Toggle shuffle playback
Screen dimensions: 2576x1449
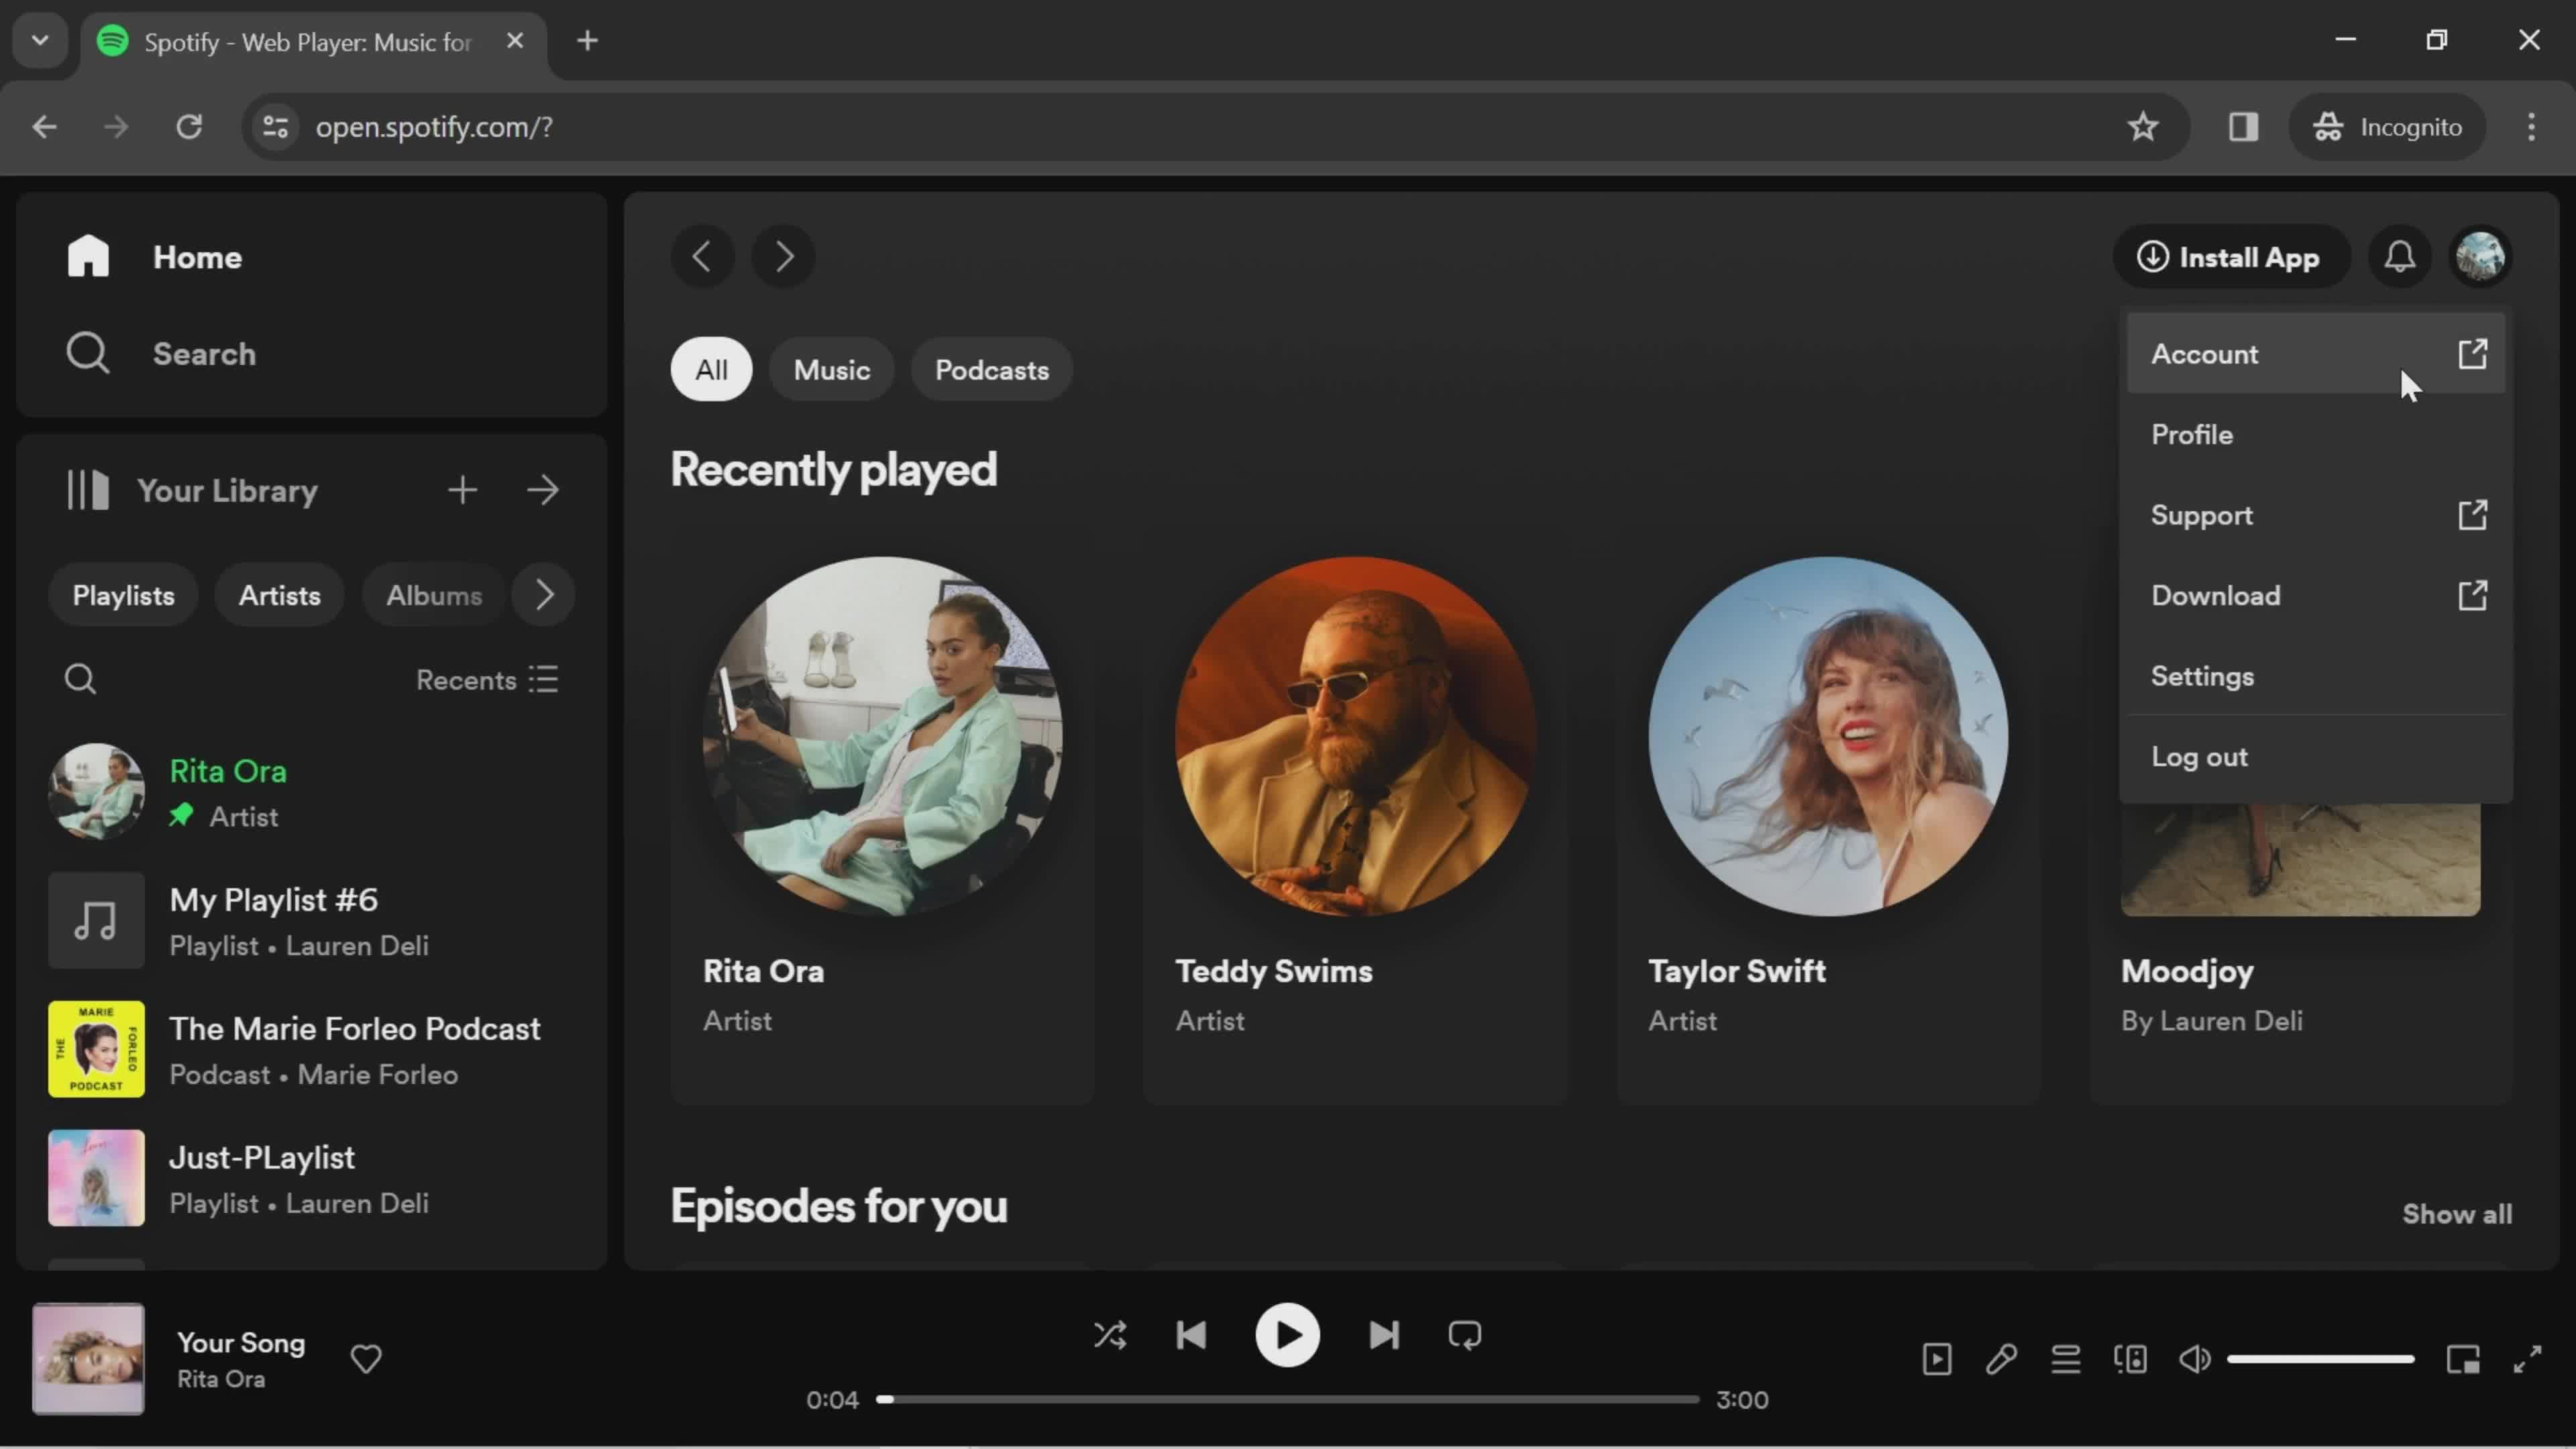point(1110,1336)
